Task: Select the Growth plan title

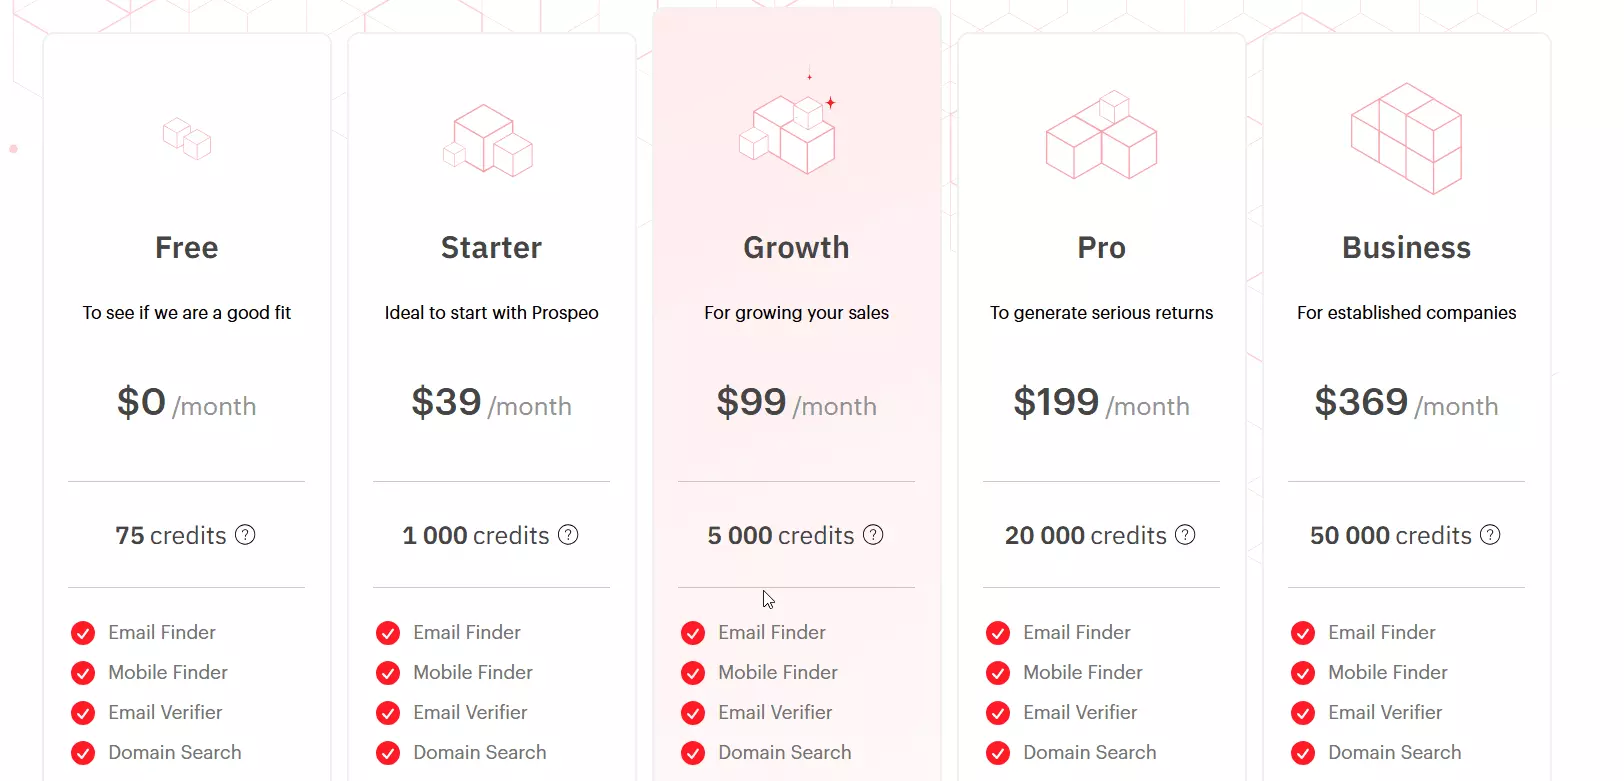Action: [795, 248]
